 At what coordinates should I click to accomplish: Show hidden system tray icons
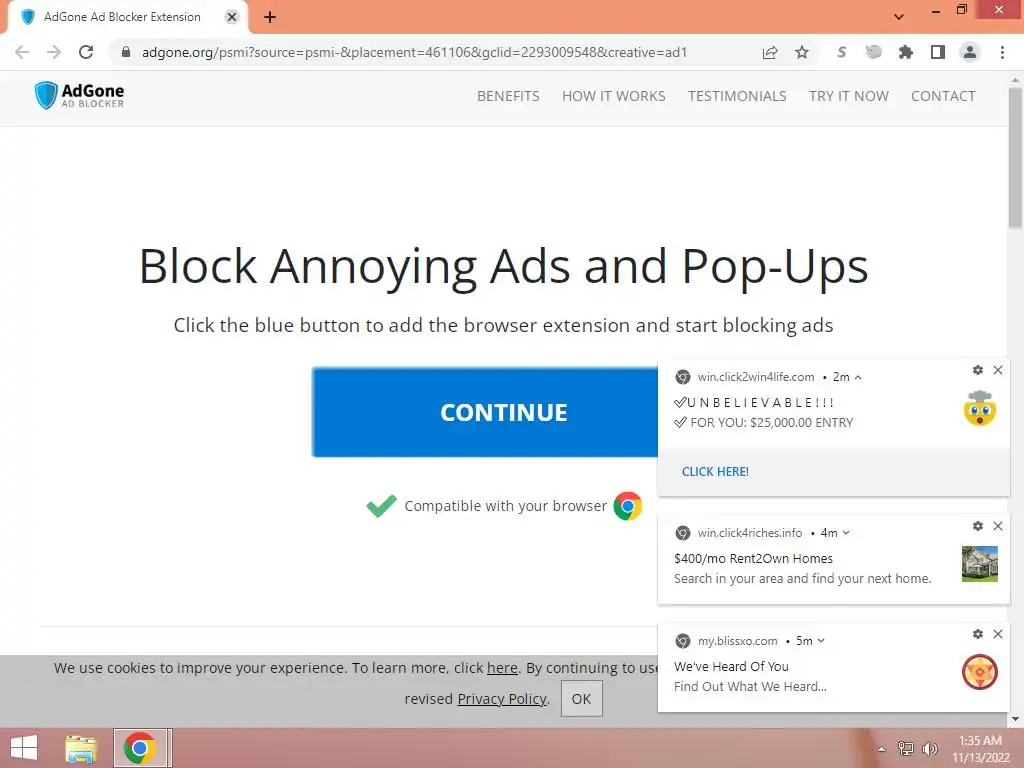coord(882,749)
